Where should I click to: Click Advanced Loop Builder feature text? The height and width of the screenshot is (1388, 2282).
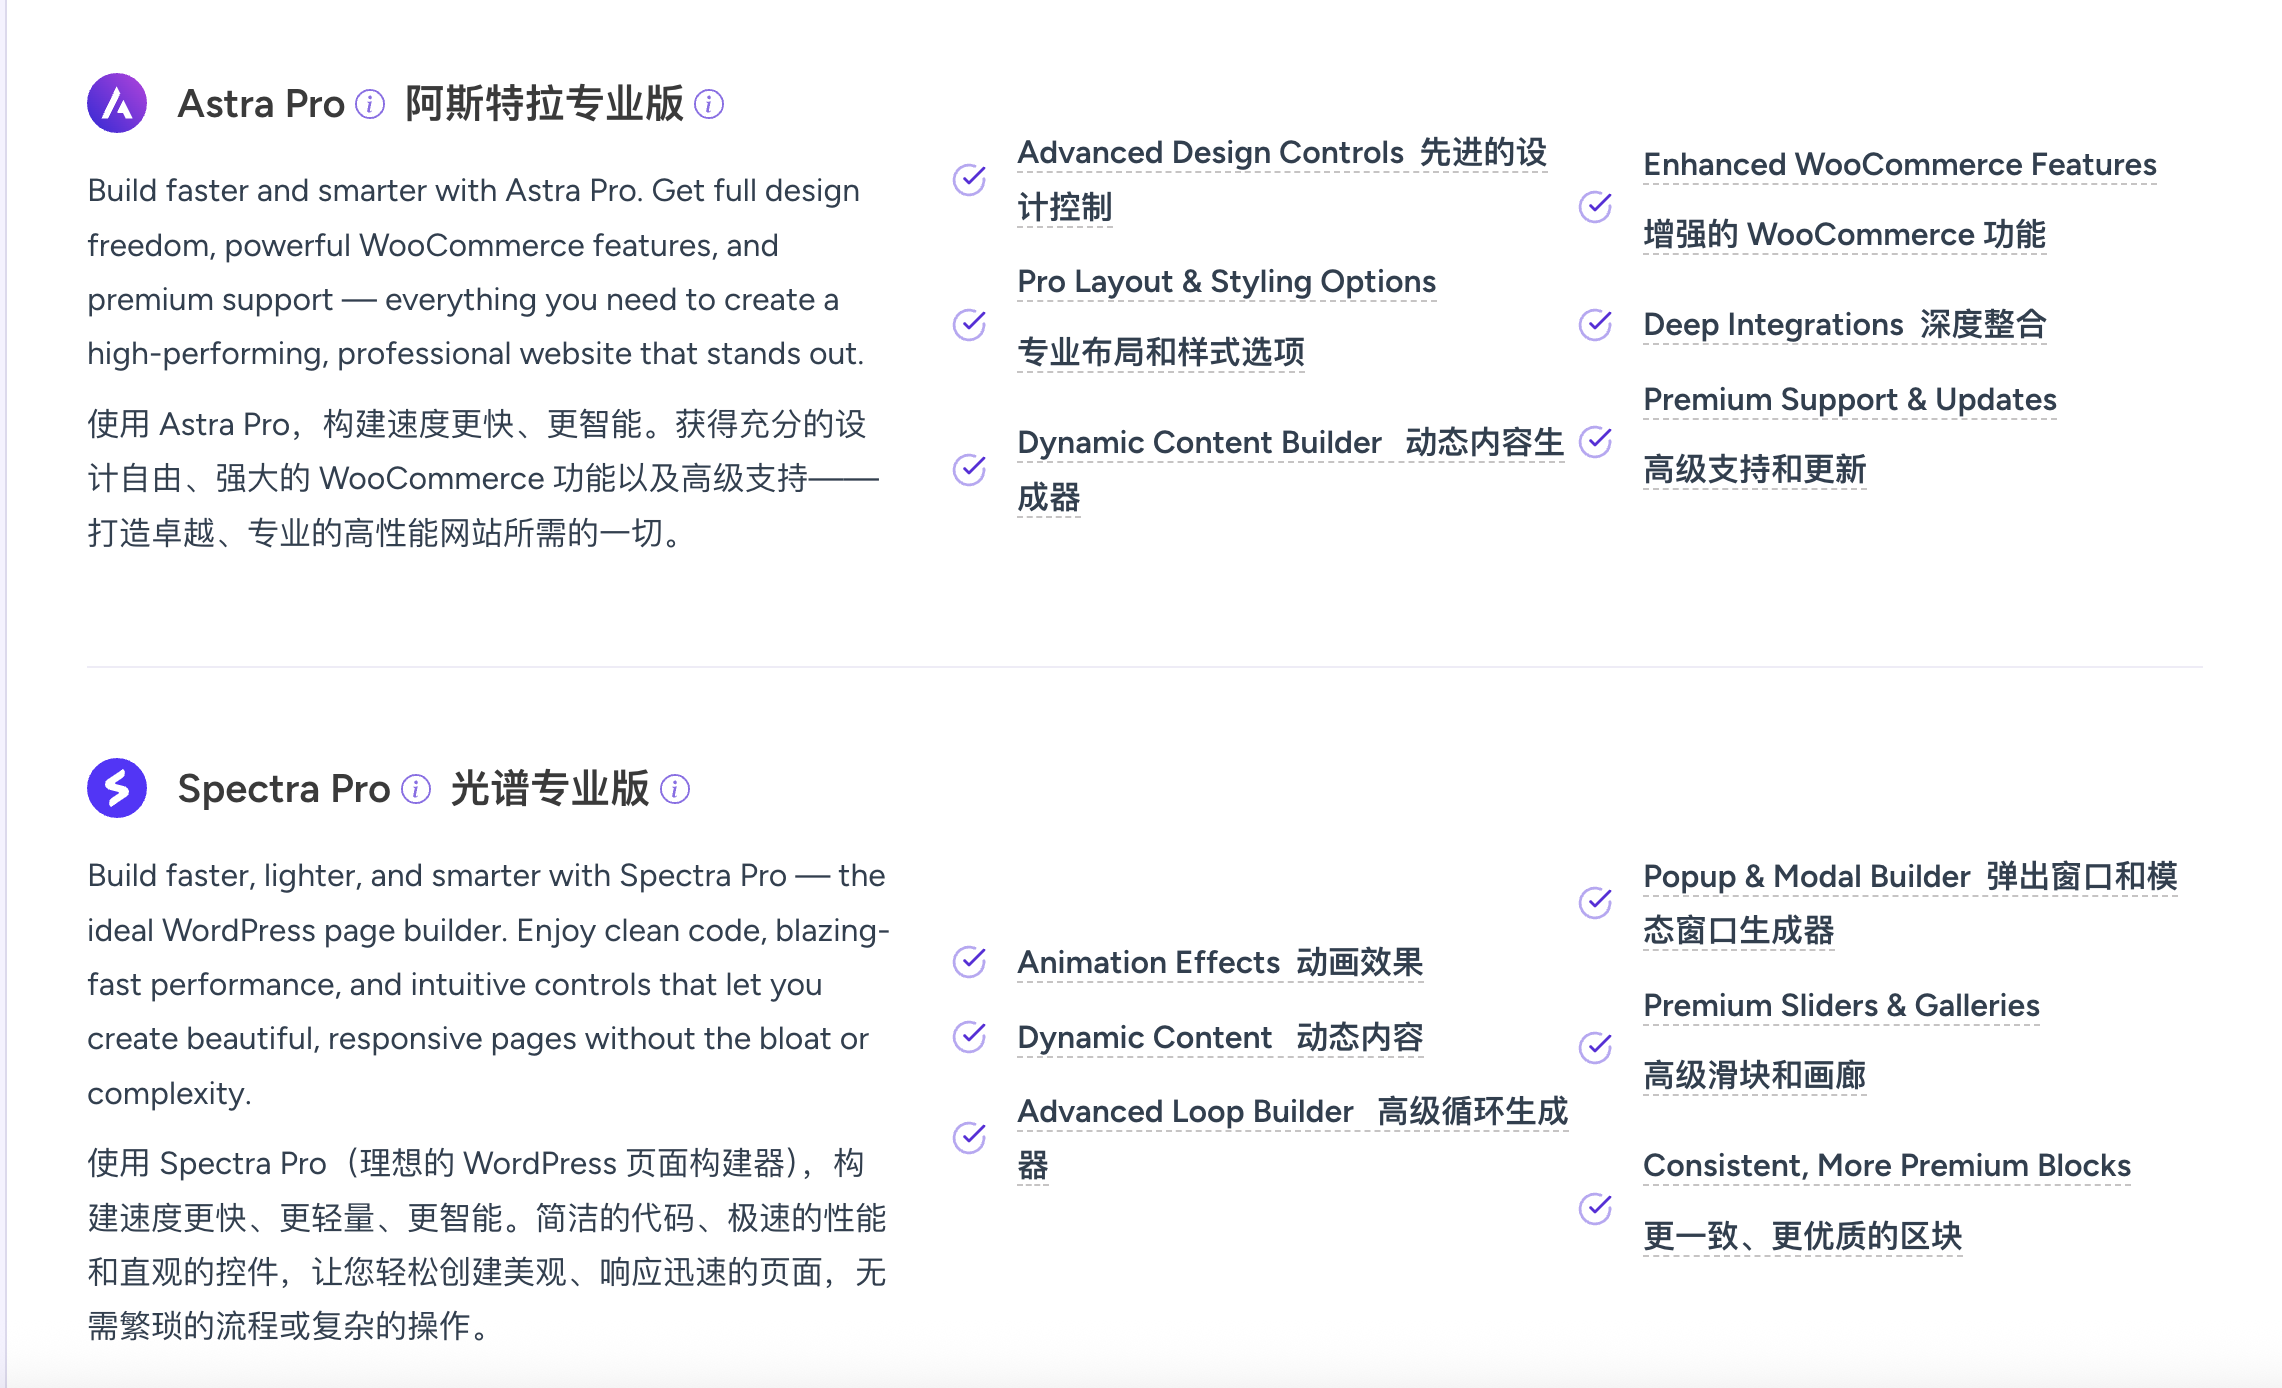[x=1292, y=1138]
